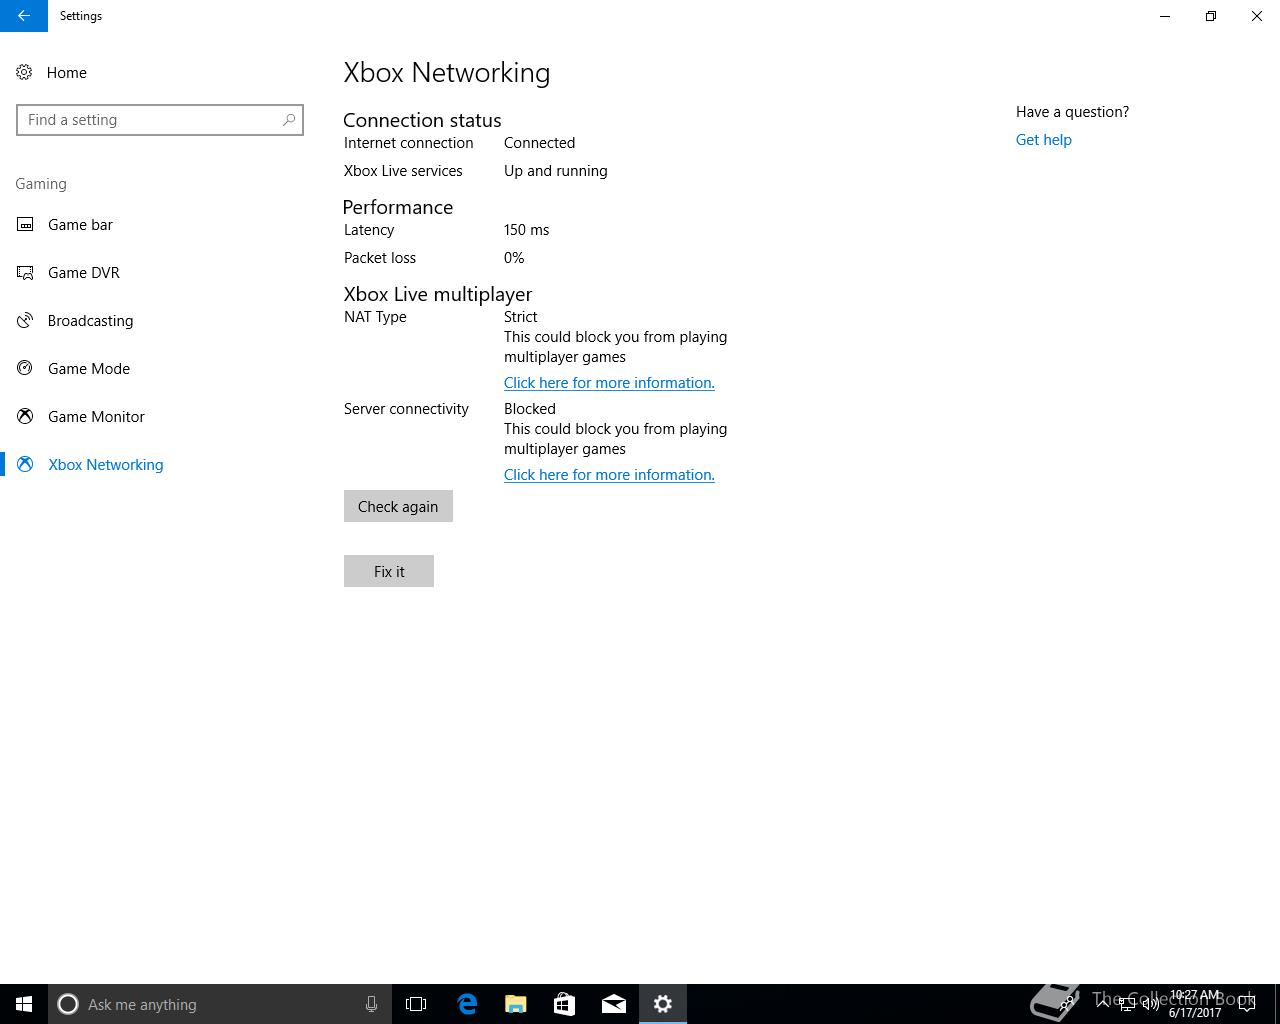The image size is (1280, 1024).
Task: Open the People icon in the tray
Action: [1068, 1004]
